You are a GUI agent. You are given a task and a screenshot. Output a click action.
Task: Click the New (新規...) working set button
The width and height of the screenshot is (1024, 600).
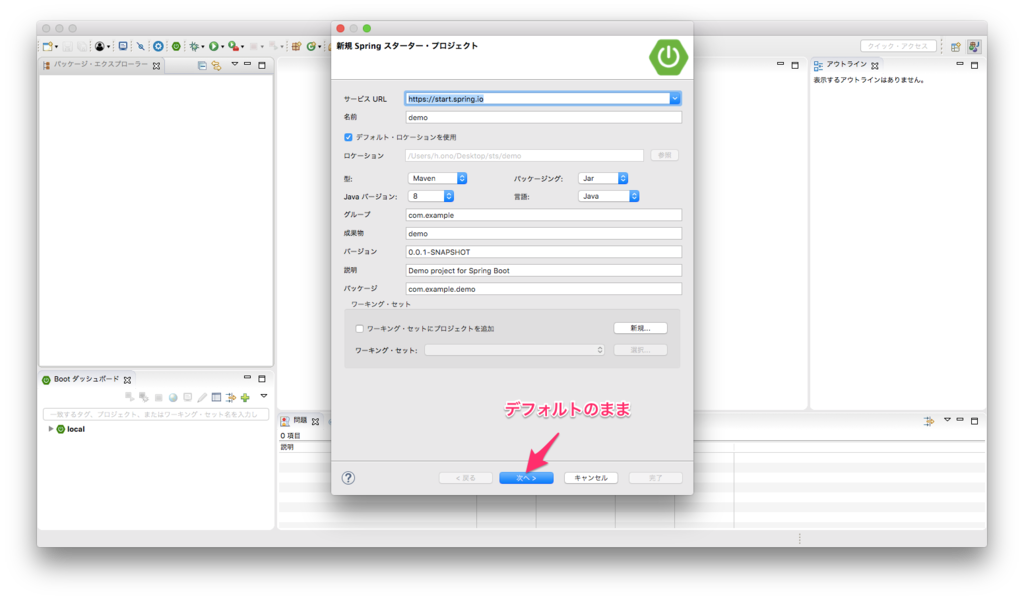640,328
